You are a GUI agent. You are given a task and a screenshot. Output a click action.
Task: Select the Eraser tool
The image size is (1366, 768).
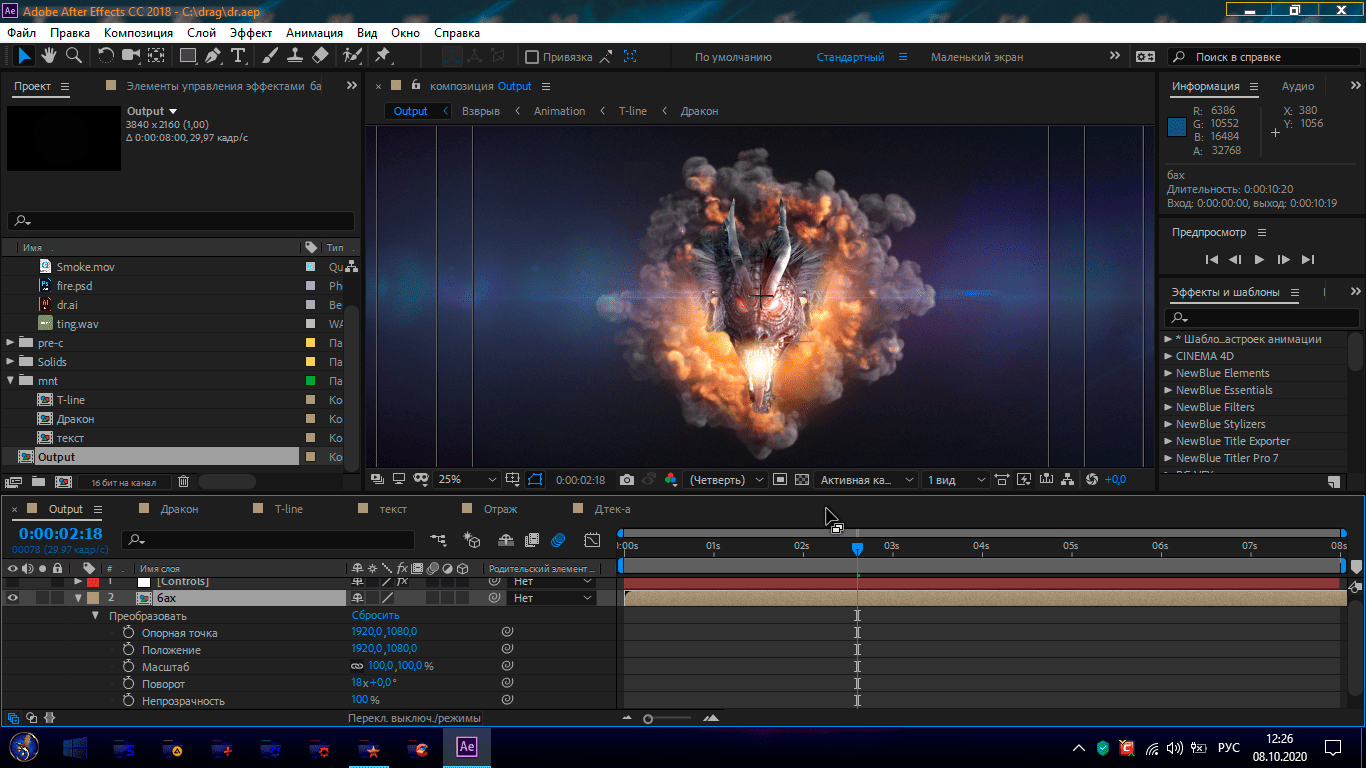(x=320, y=56)
